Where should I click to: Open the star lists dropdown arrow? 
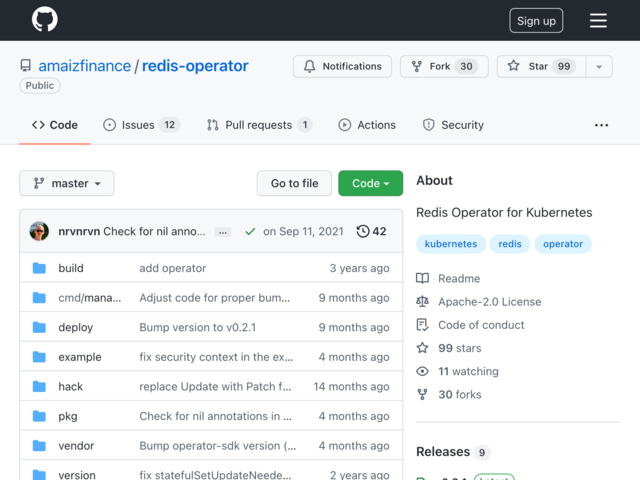tap(599, 66)
